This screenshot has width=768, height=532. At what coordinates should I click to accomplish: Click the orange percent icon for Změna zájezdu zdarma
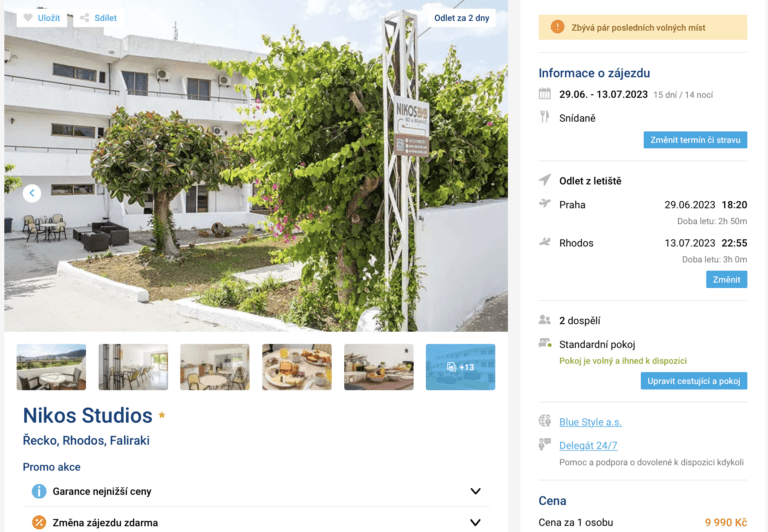39,522
